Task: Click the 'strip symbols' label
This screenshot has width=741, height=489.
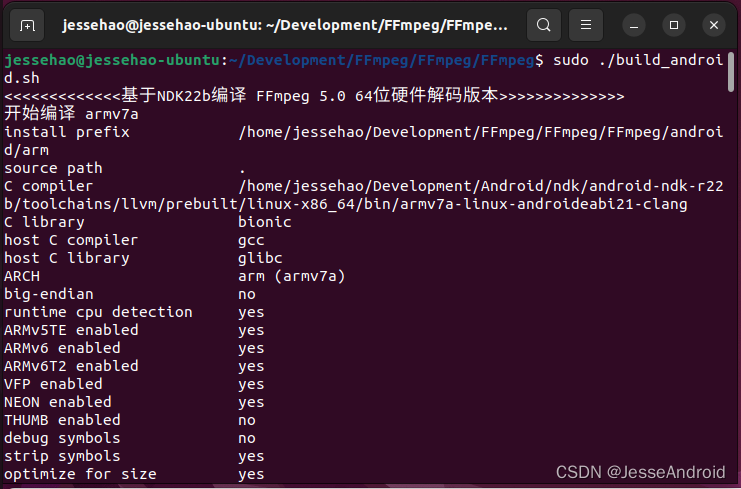Action: tap(62, 456)
